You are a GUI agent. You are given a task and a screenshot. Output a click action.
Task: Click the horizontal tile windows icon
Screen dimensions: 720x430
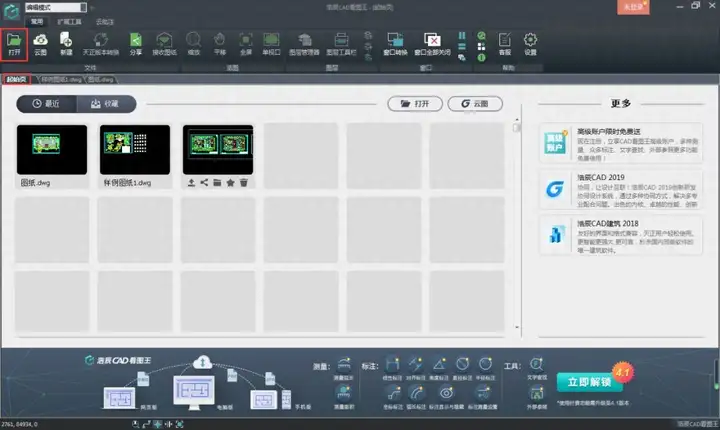462,46
